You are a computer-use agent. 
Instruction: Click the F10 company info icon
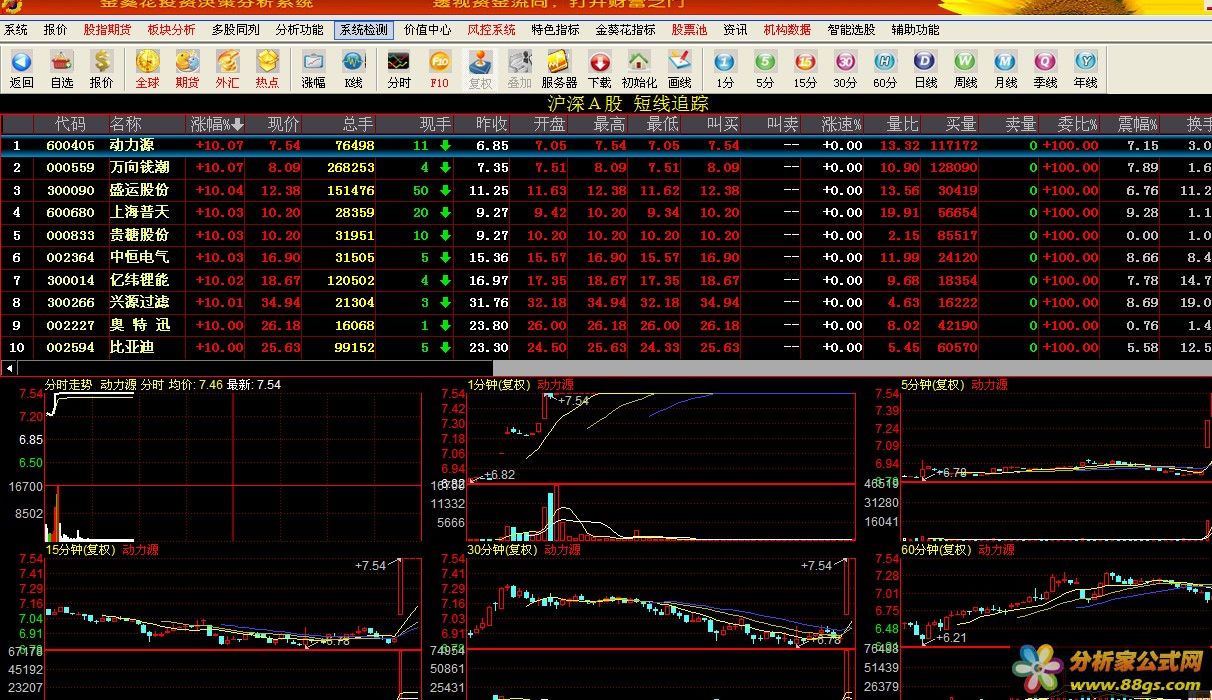coord(439,69)
